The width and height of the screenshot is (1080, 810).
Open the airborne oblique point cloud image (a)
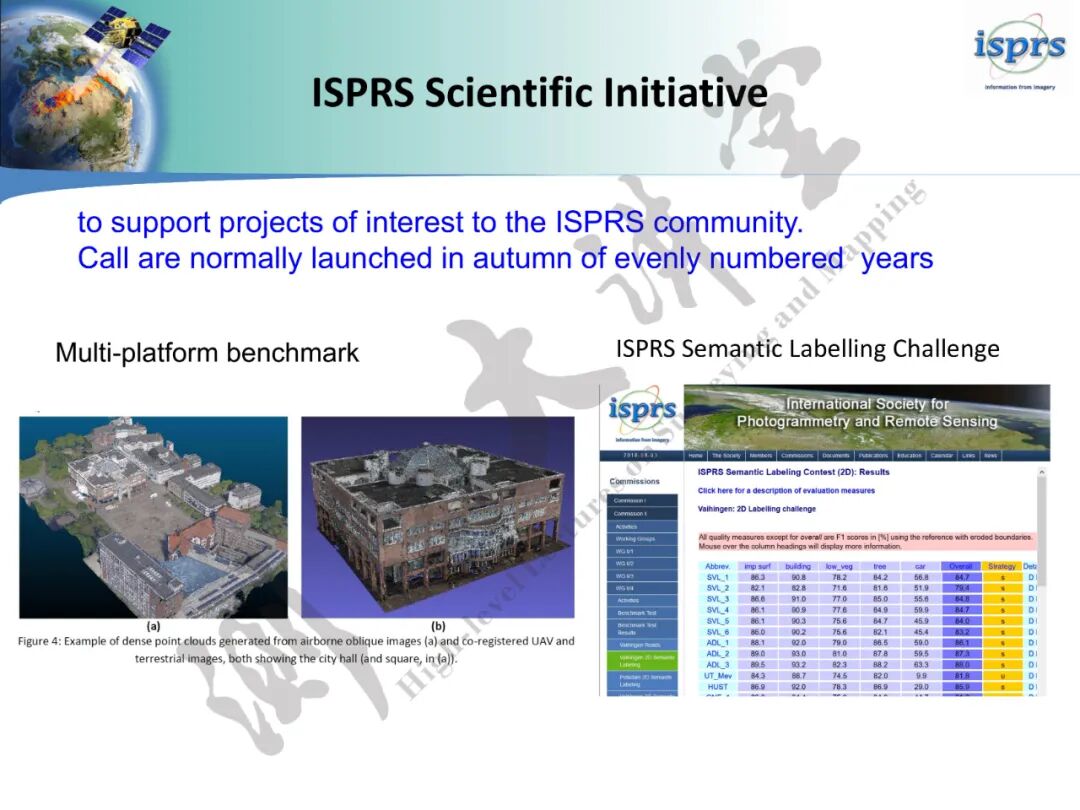click(154, 517)
